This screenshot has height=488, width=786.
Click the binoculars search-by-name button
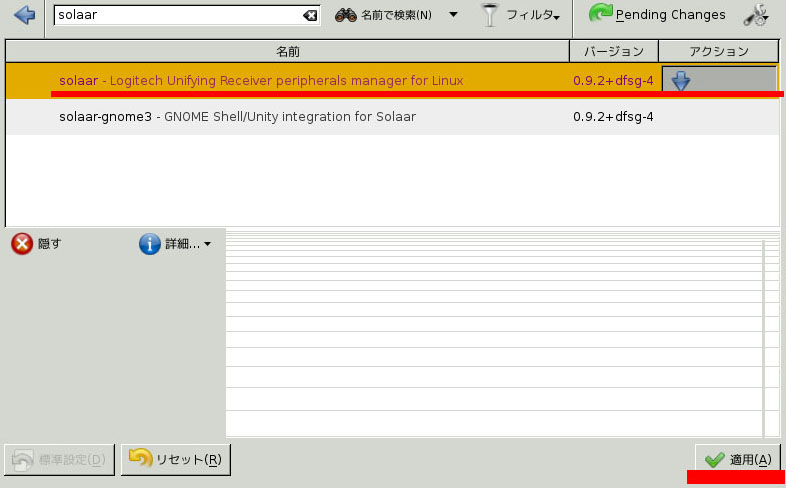pyautogui.click(x=383, y=15)
